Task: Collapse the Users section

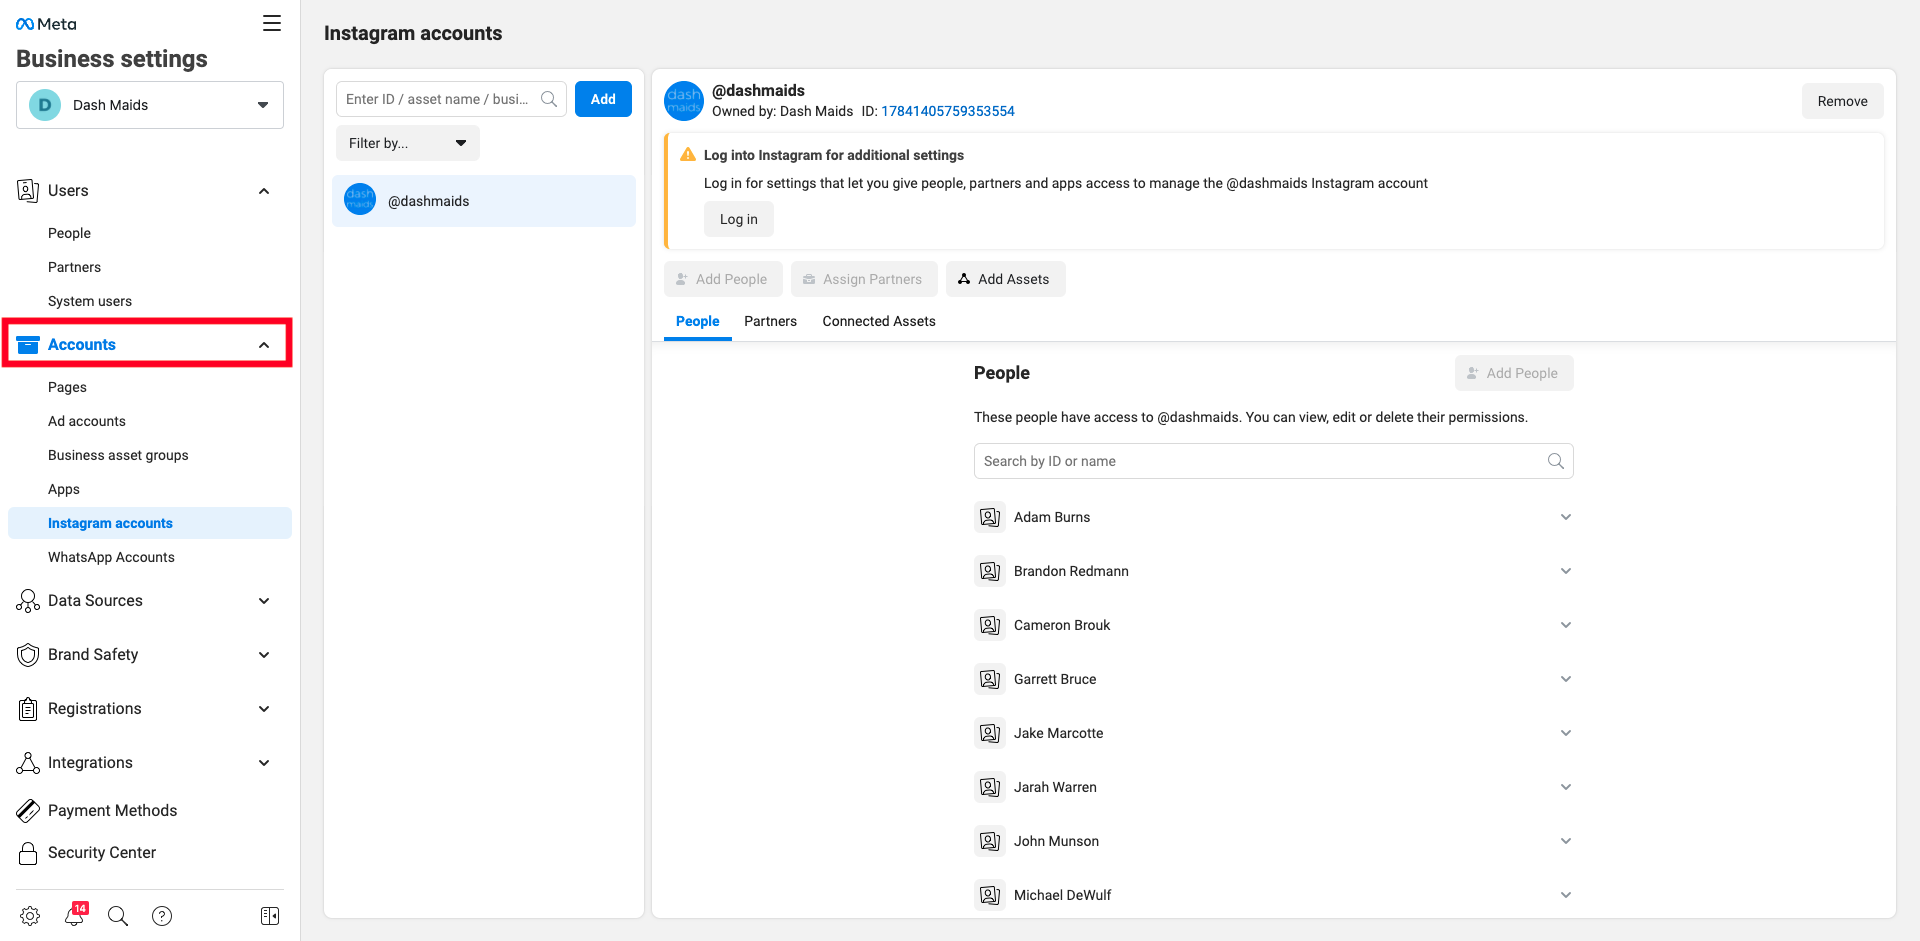Action: pos(264,191)
